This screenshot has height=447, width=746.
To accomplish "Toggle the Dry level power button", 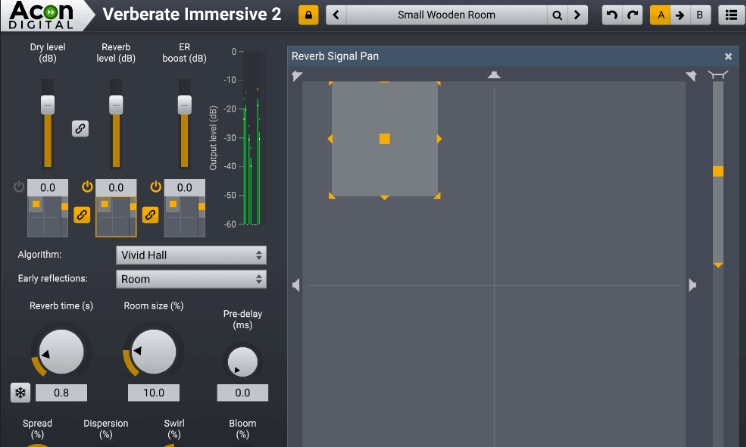I will pos(19,186).
